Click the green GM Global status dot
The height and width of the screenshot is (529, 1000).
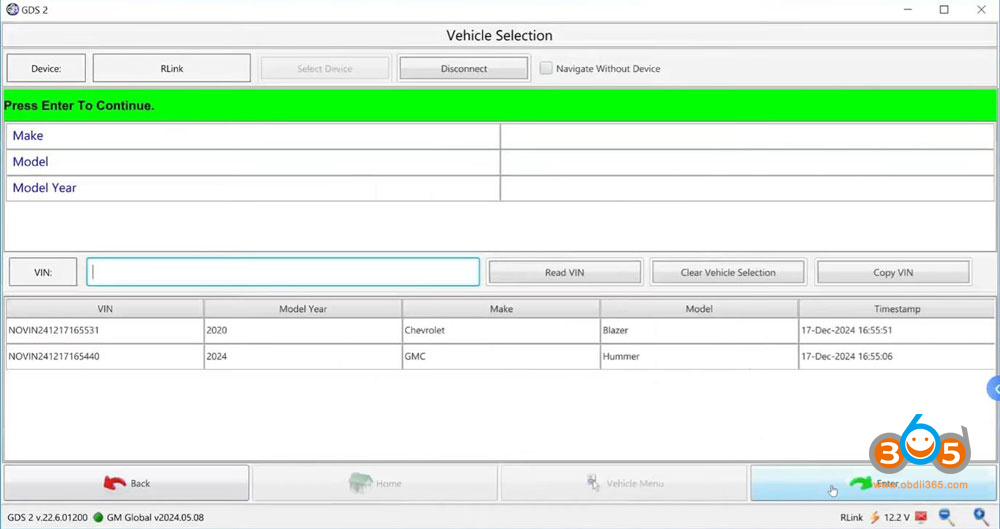pos(99,517)
